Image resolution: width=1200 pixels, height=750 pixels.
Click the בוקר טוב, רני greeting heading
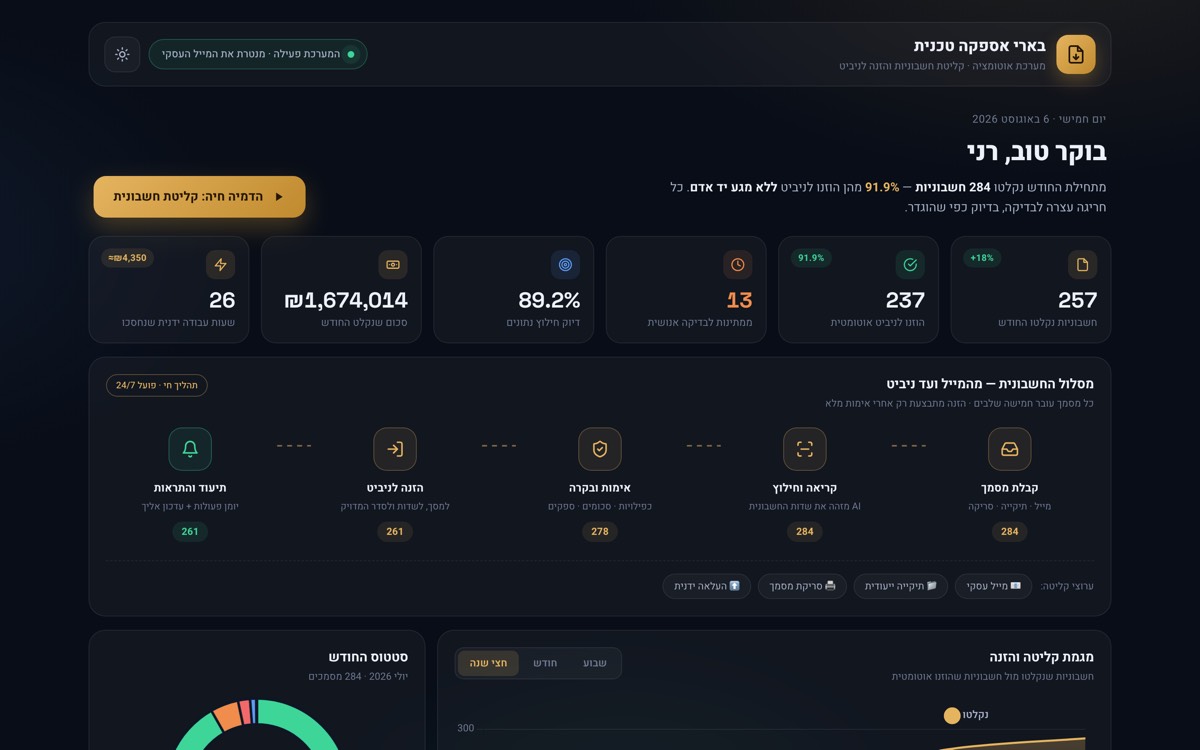point(1036,152)
